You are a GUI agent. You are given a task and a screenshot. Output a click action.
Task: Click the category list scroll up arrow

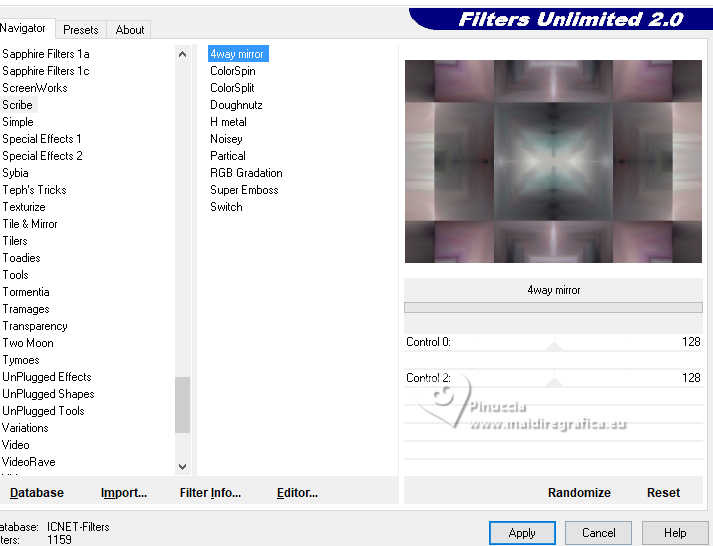(x=182, y=55)
